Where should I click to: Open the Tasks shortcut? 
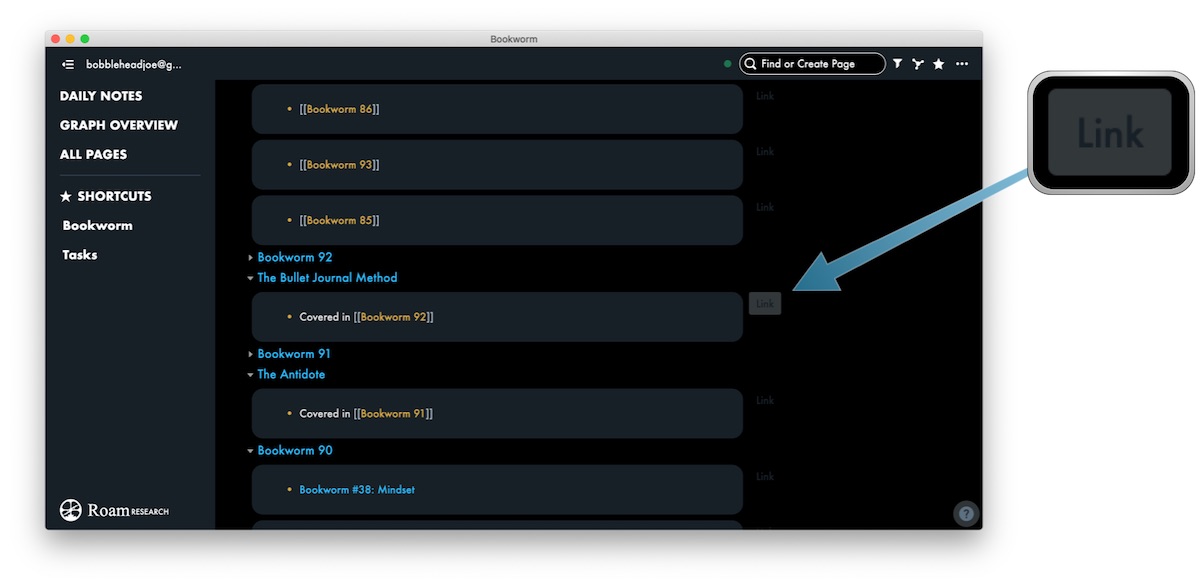(79, 254)
